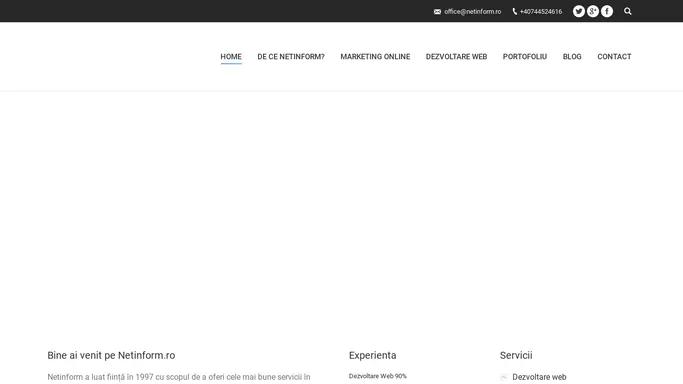Viewport: 683px width, 384px height.
Task: Click the icon beside Dezvoltare web
Action: (504, 377)
